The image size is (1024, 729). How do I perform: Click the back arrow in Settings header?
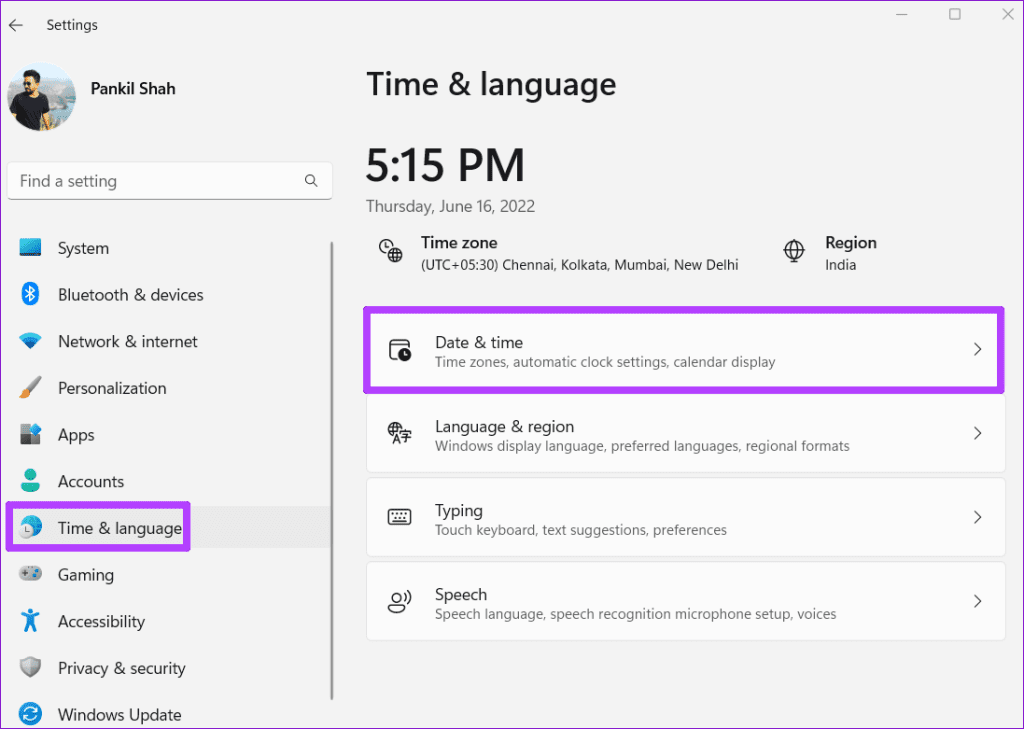[16, 25]
